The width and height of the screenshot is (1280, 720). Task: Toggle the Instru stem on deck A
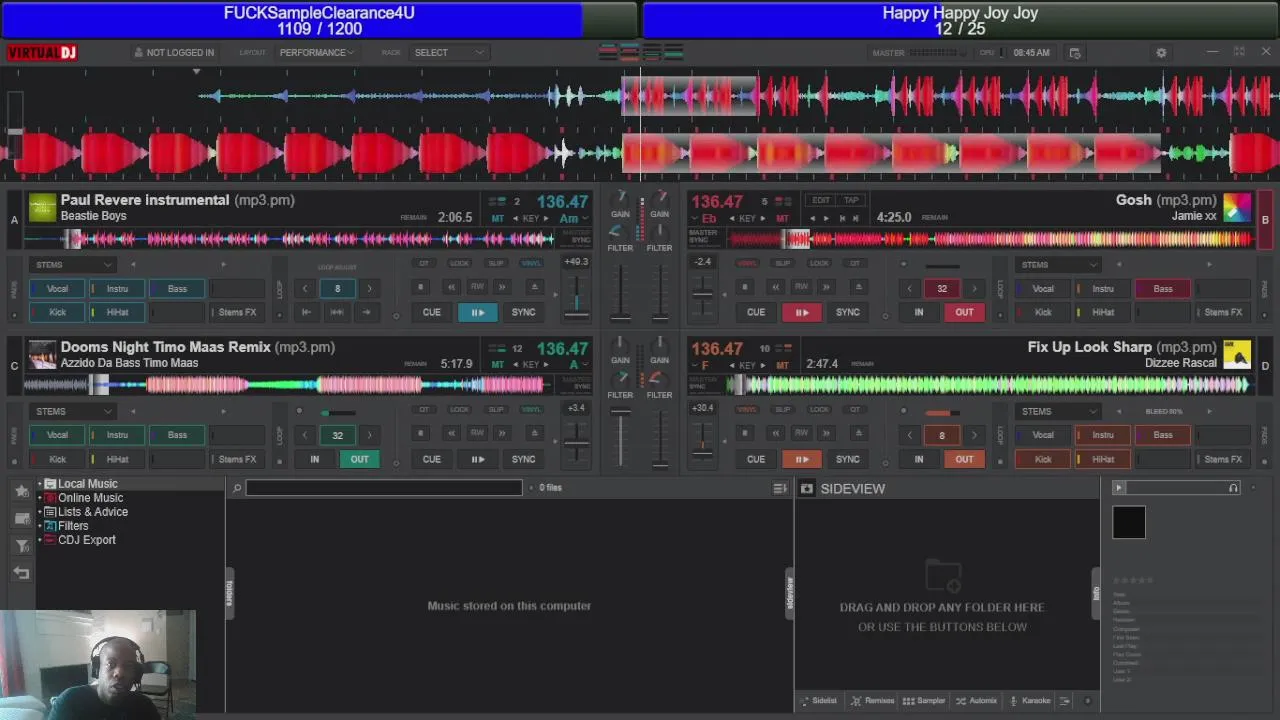[117, 289]
